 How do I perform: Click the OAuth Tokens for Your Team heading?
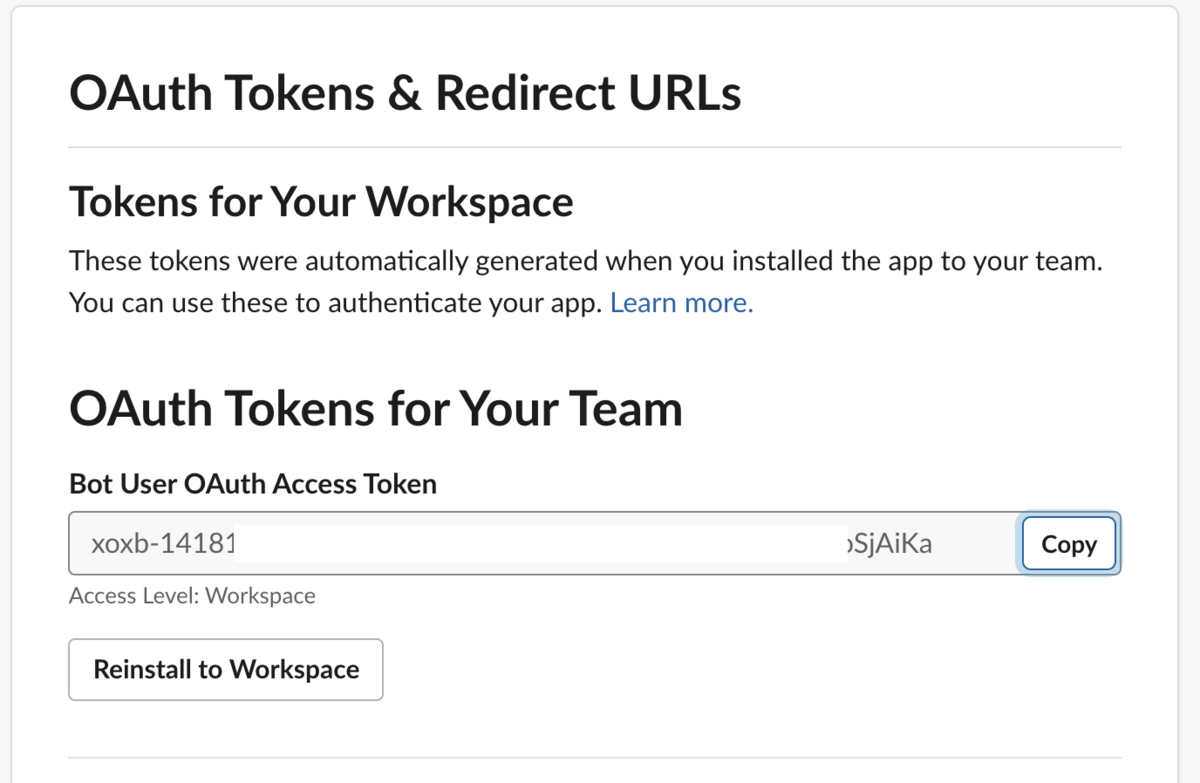pyautogui.click(x=376, y=409)
